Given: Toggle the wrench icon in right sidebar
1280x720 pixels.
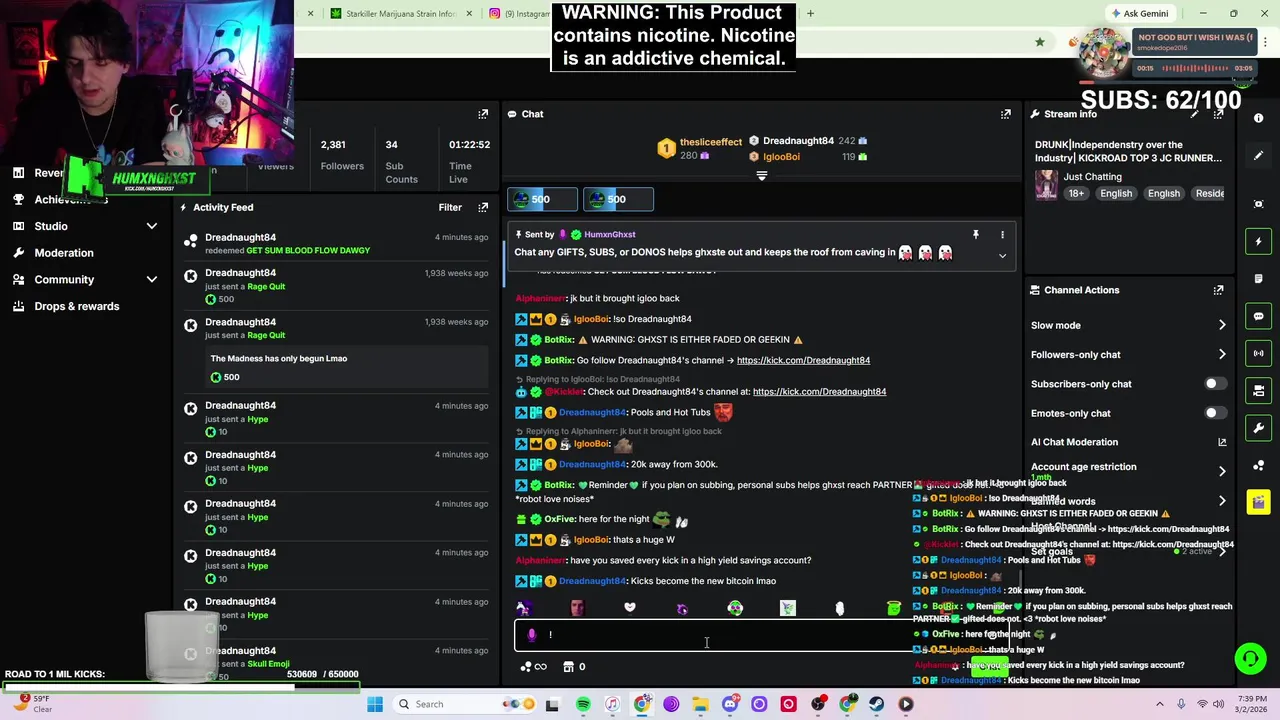Looking at the screenshot, I should pyautogui.click(x=1258, y=428).
